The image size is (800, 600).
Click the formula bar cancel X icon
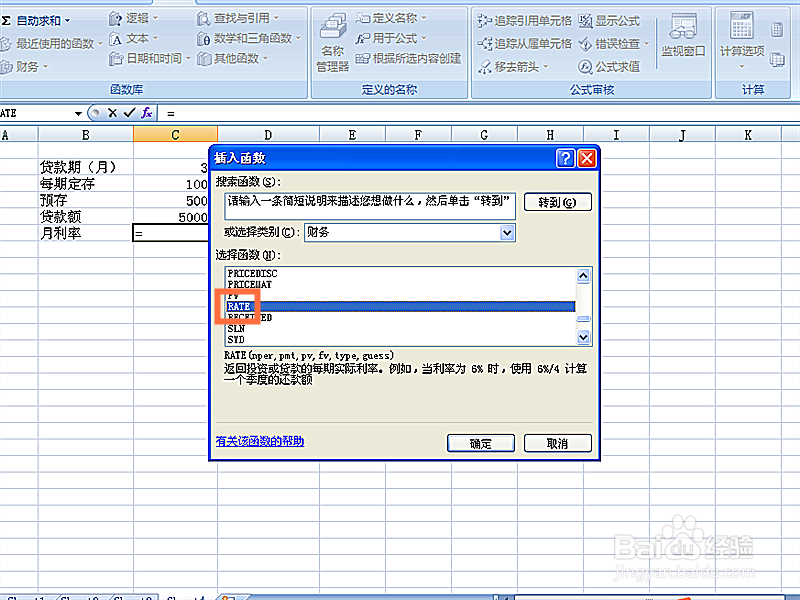pos(112,113)
